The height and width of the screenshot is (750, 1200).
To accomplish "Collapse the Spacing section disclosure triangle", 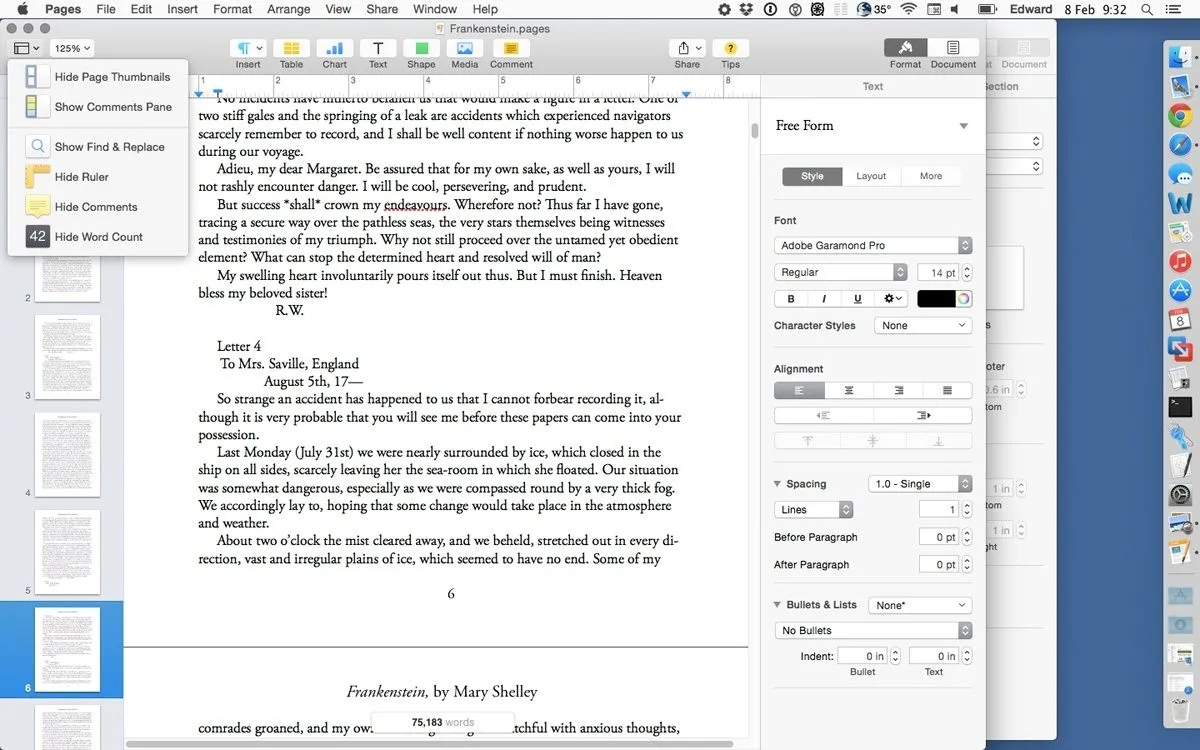I will pyautogui.click(x=778, y=484).
